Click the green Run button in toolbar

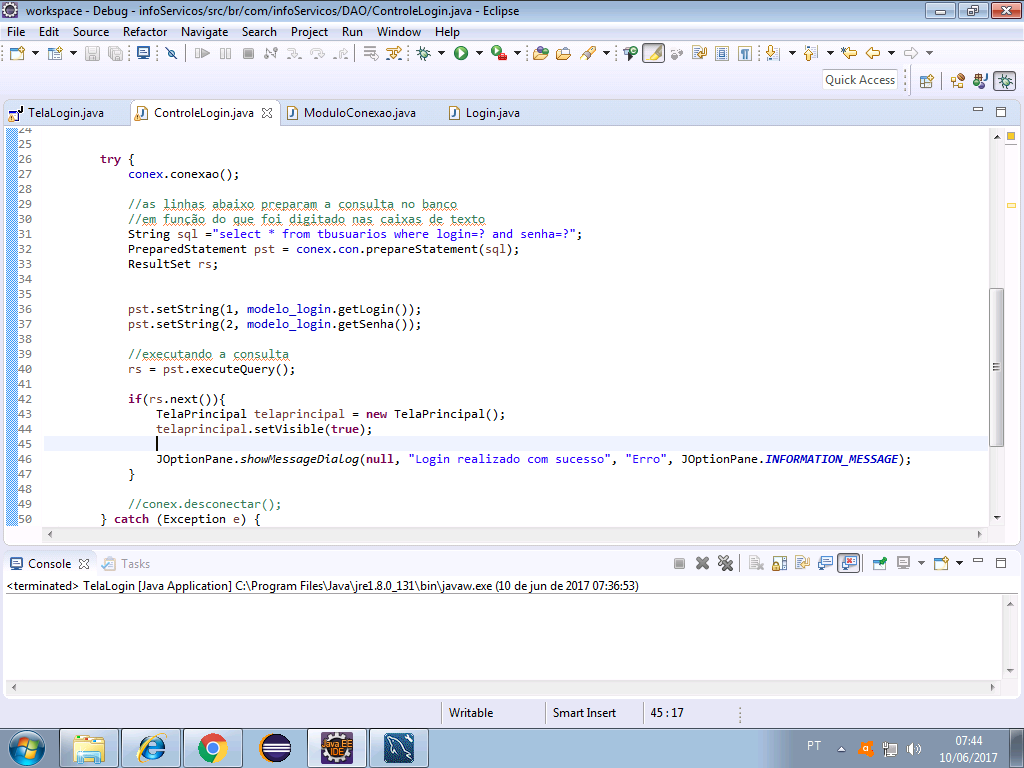point(461,53)
